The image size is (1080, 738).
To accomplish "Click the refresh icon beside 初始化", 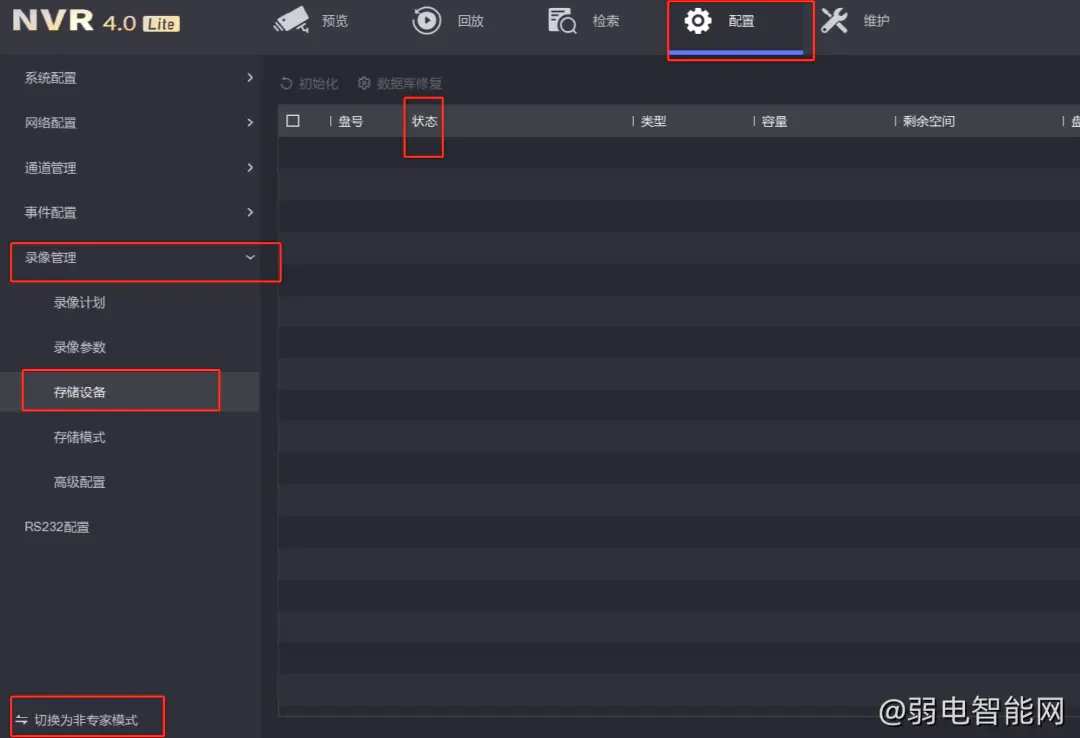I will (287, 83).
